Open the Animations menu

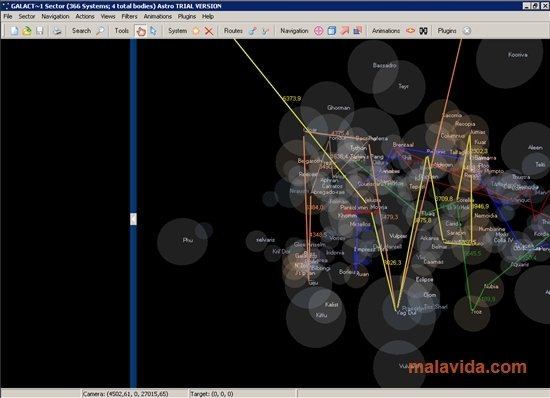point(157,16)
